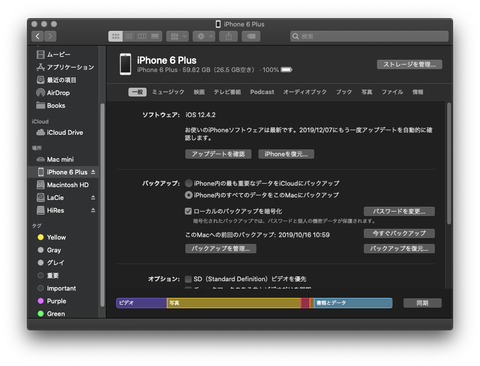Click バックアップを復元 button

pos(399,249)
